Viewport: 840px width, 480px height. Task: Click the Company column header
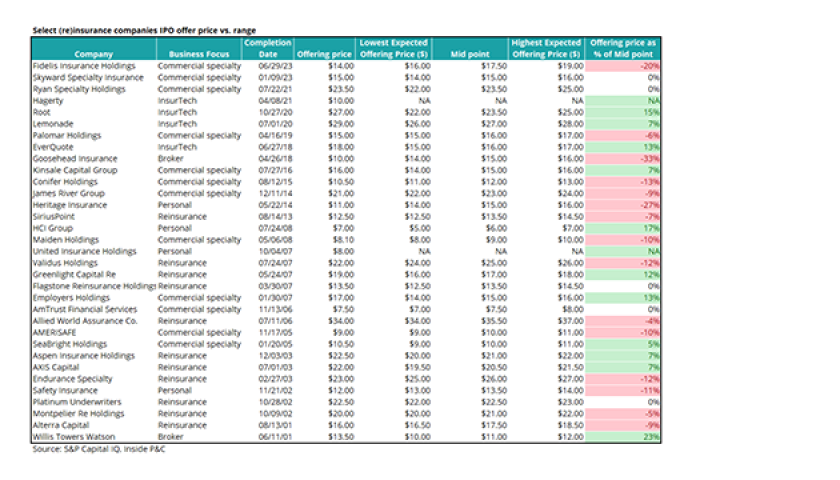coord(92,54)
